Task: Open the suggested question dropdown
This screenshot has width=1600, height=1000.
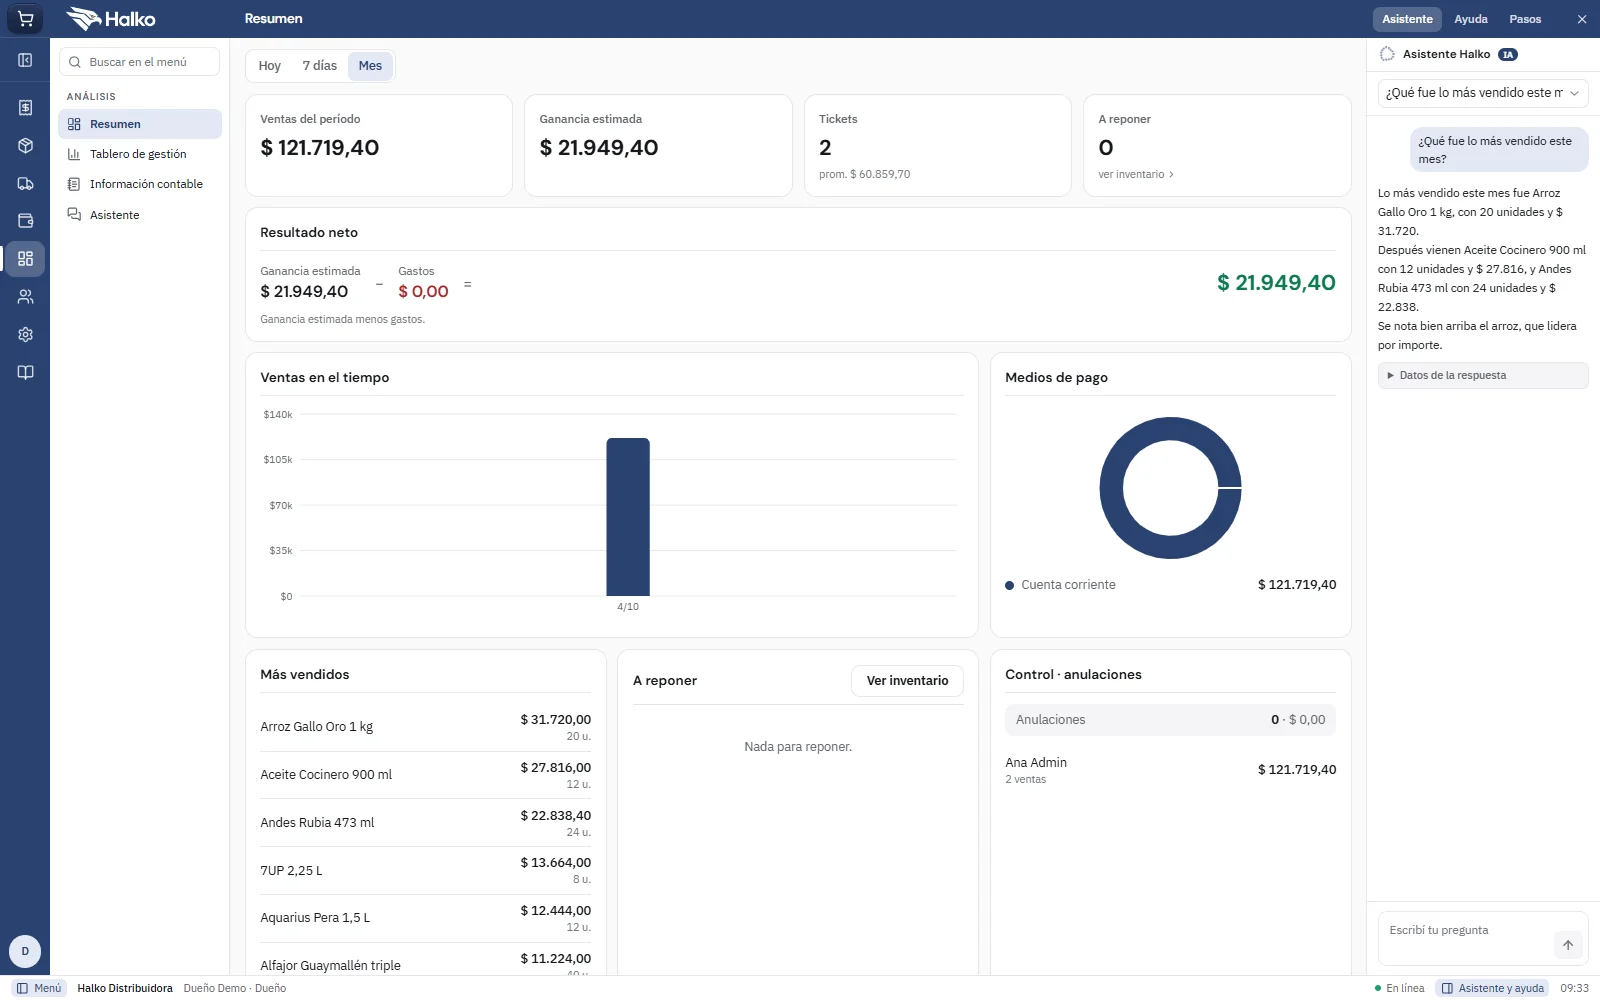Action: 1483,93
